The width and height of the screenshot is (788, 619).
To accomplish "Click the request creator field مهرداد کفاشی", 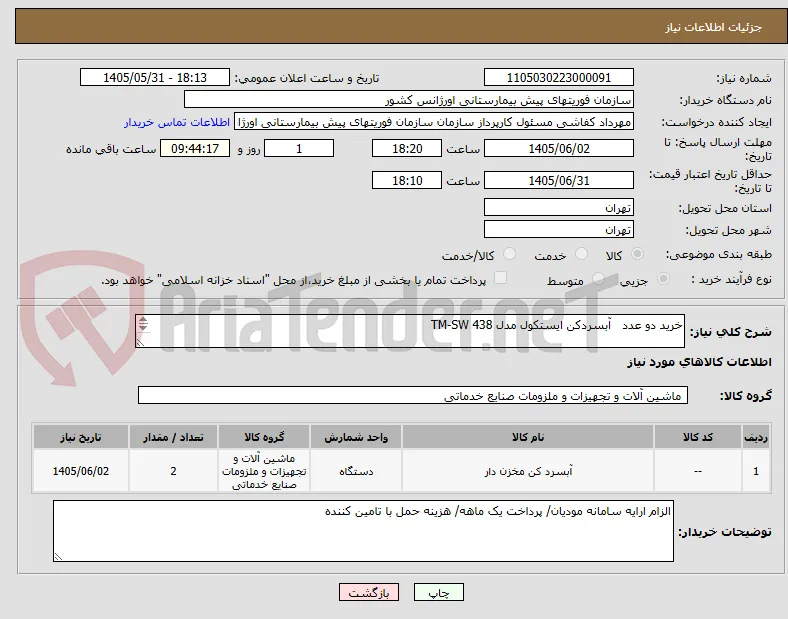I will 434,122.
